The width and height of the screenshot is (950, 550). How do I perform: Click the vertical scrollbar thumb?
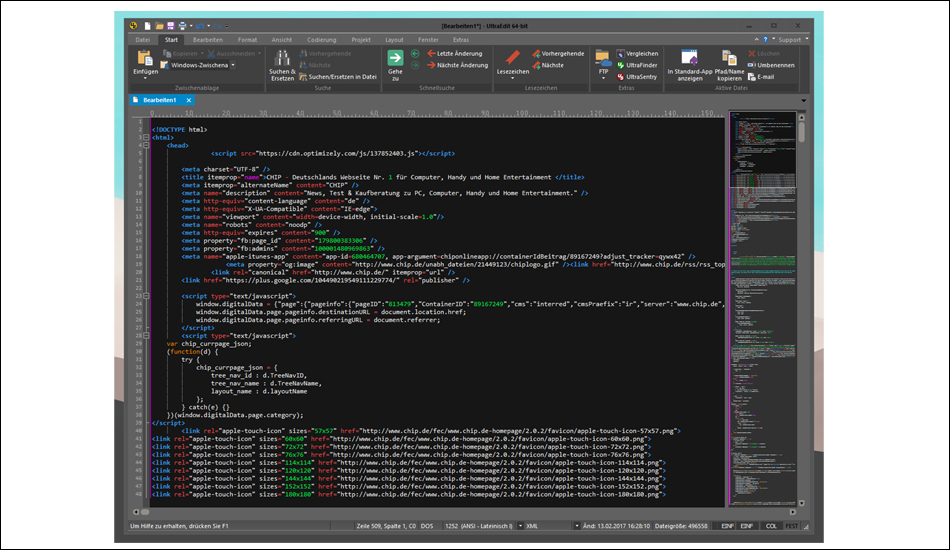[802, 132]
